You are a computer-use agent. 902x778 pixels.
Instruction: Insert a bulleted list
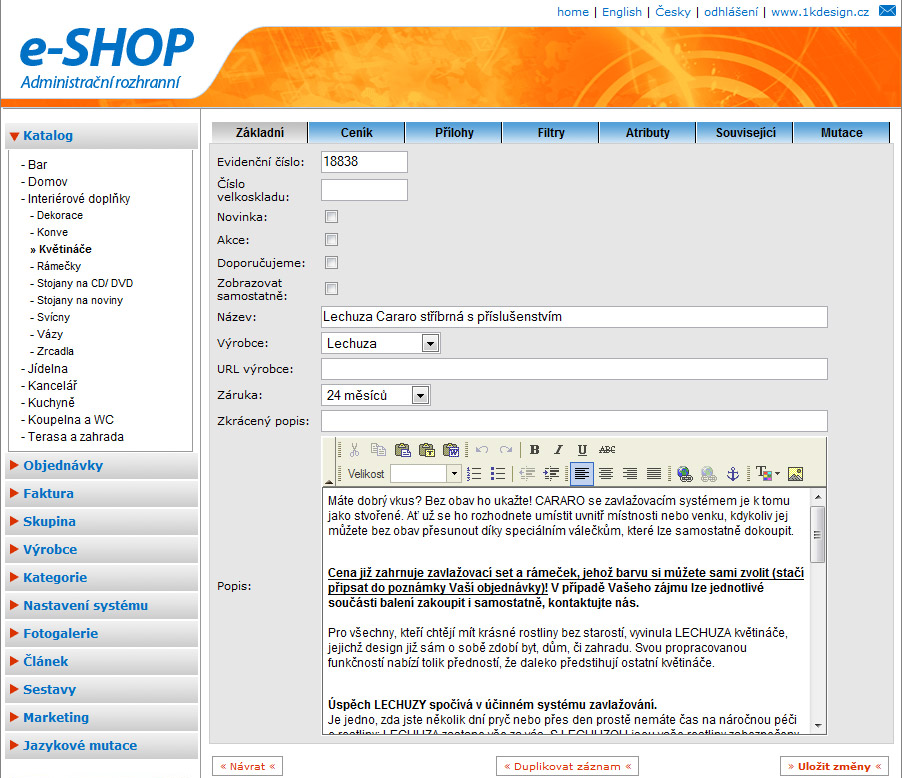[x=498, y=474]
